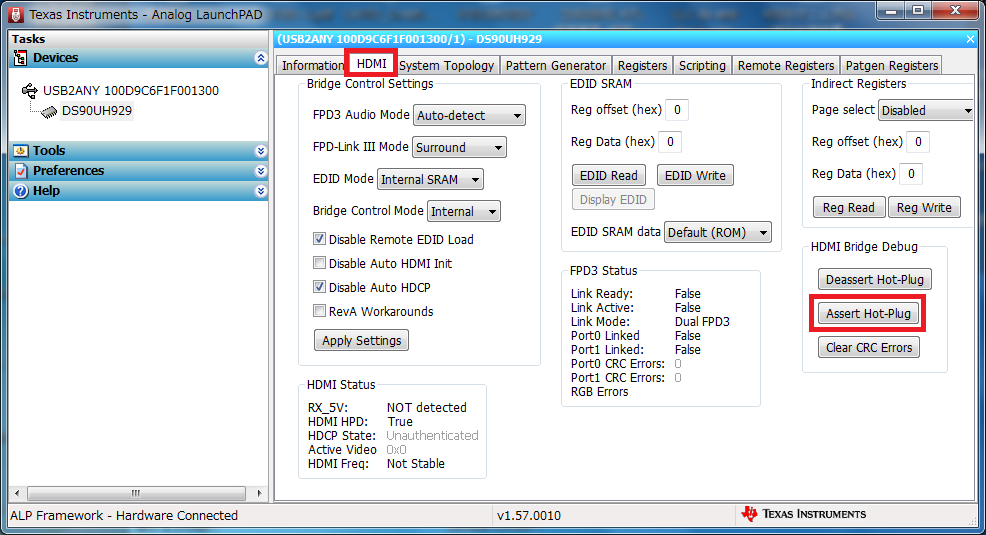Screen dimensions: 986x535
Task: Click the HDMI Freq Not Stable value
Action: (x=416, y=464)
